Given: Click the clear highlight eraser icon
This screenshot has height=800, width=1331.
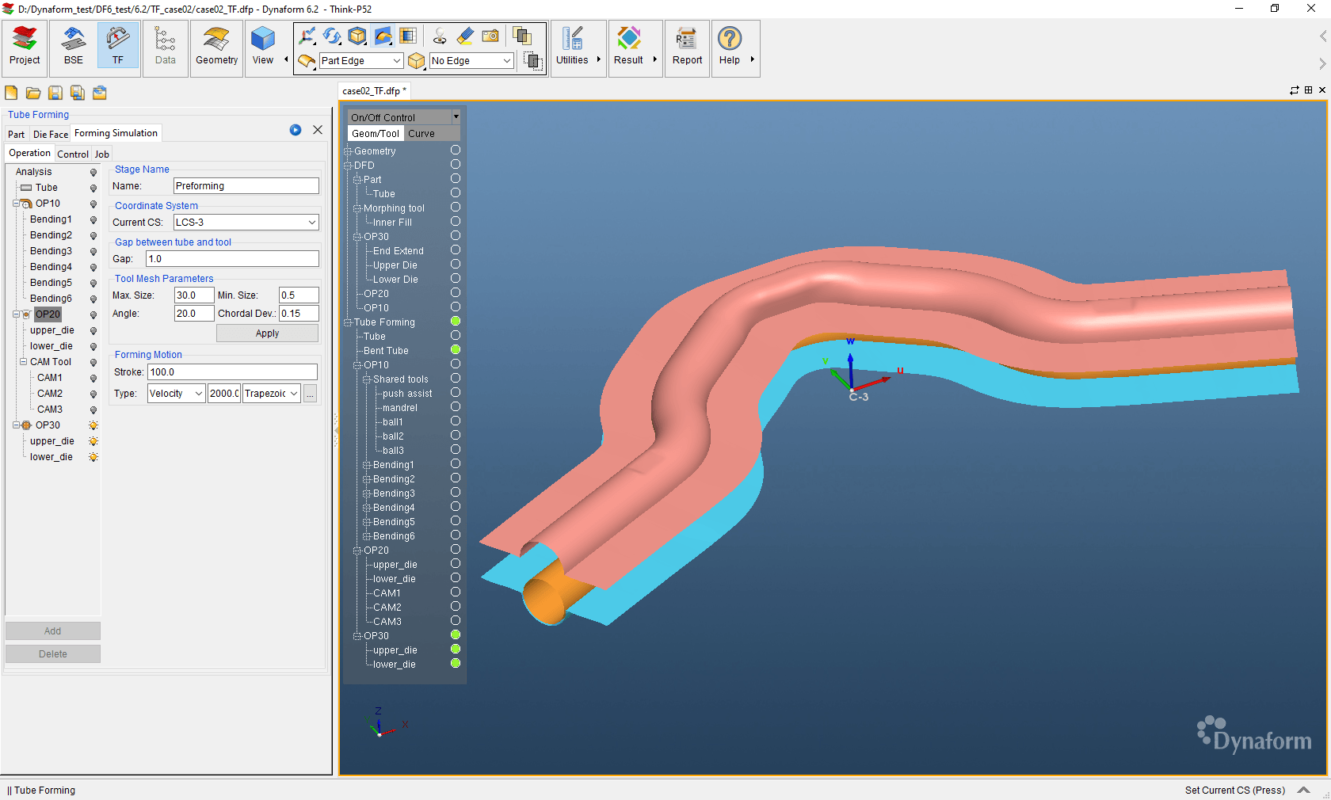Looking at the screenshot, I should click(x=465, y=37).
